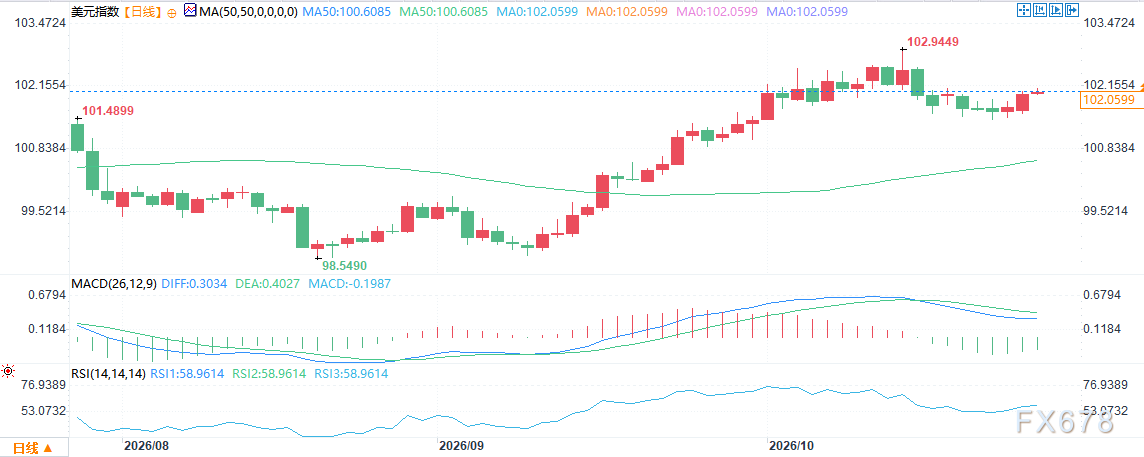Click the RSI3:58.9614 reading
Image resolution: width=1144 pixels, height=457 pixels.
pos(353,373)
